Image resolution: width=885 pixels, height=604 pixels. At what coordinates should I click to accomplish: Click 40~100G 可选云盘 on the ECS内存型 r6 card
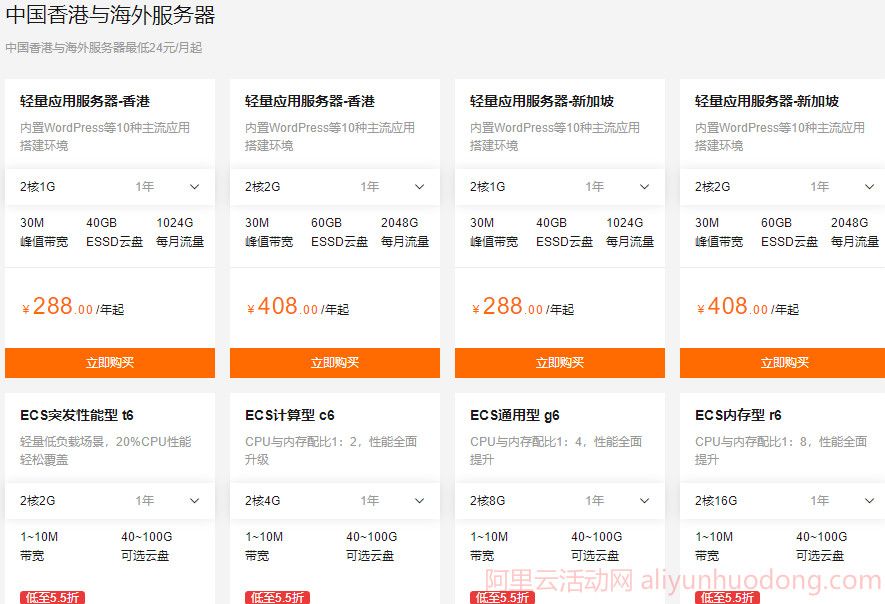[822, 546]
